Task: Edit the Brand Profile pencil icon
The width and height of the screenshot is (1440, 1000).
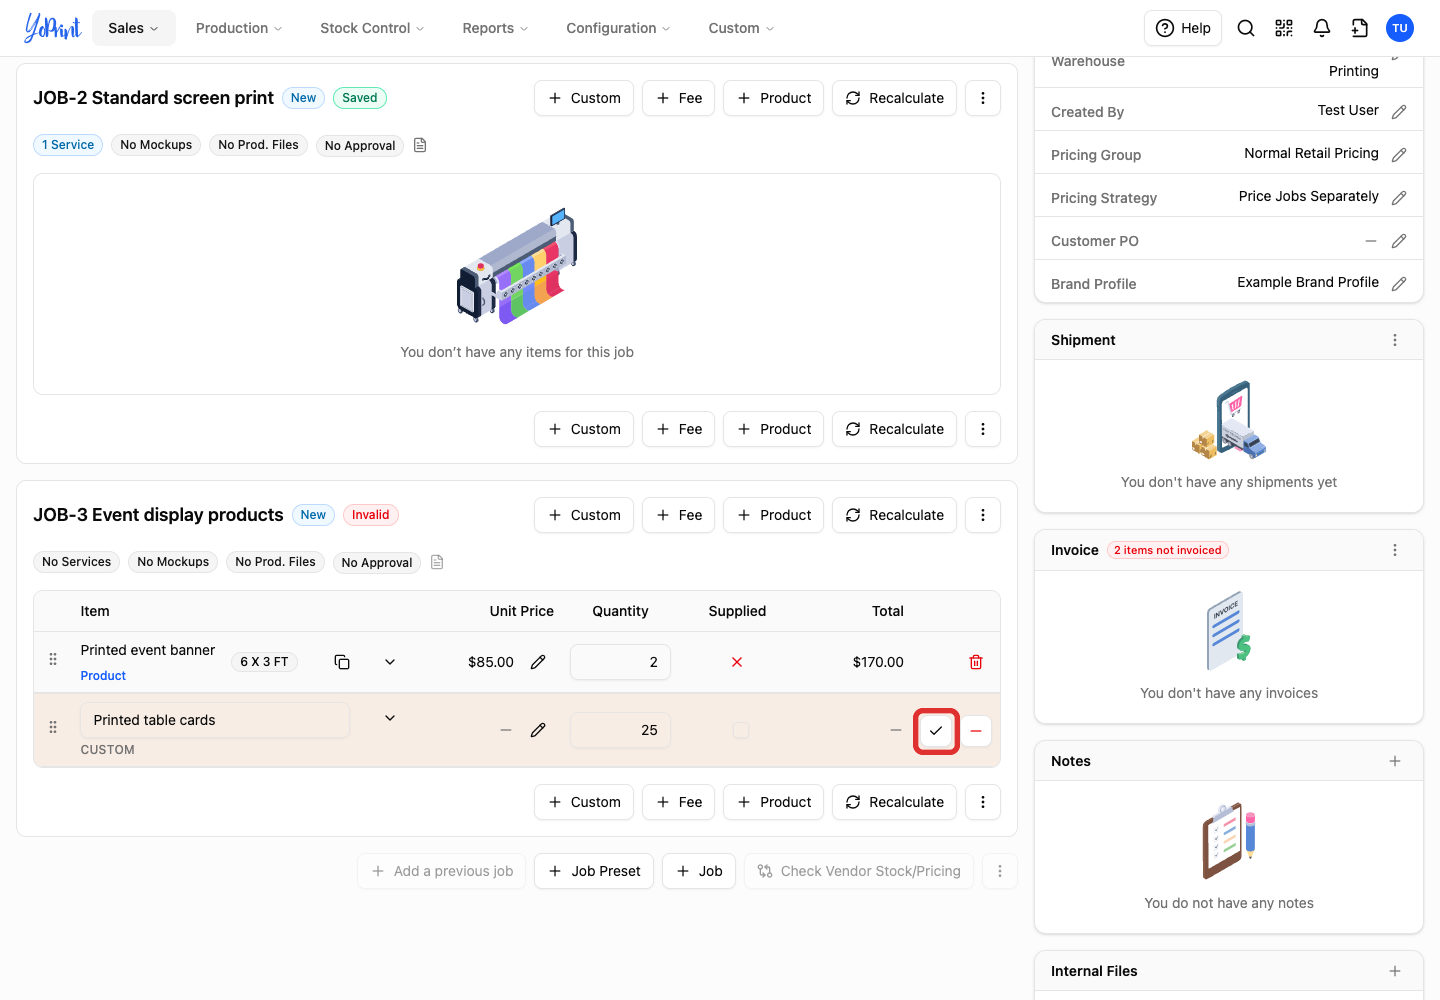Action: pos(1399,284)
